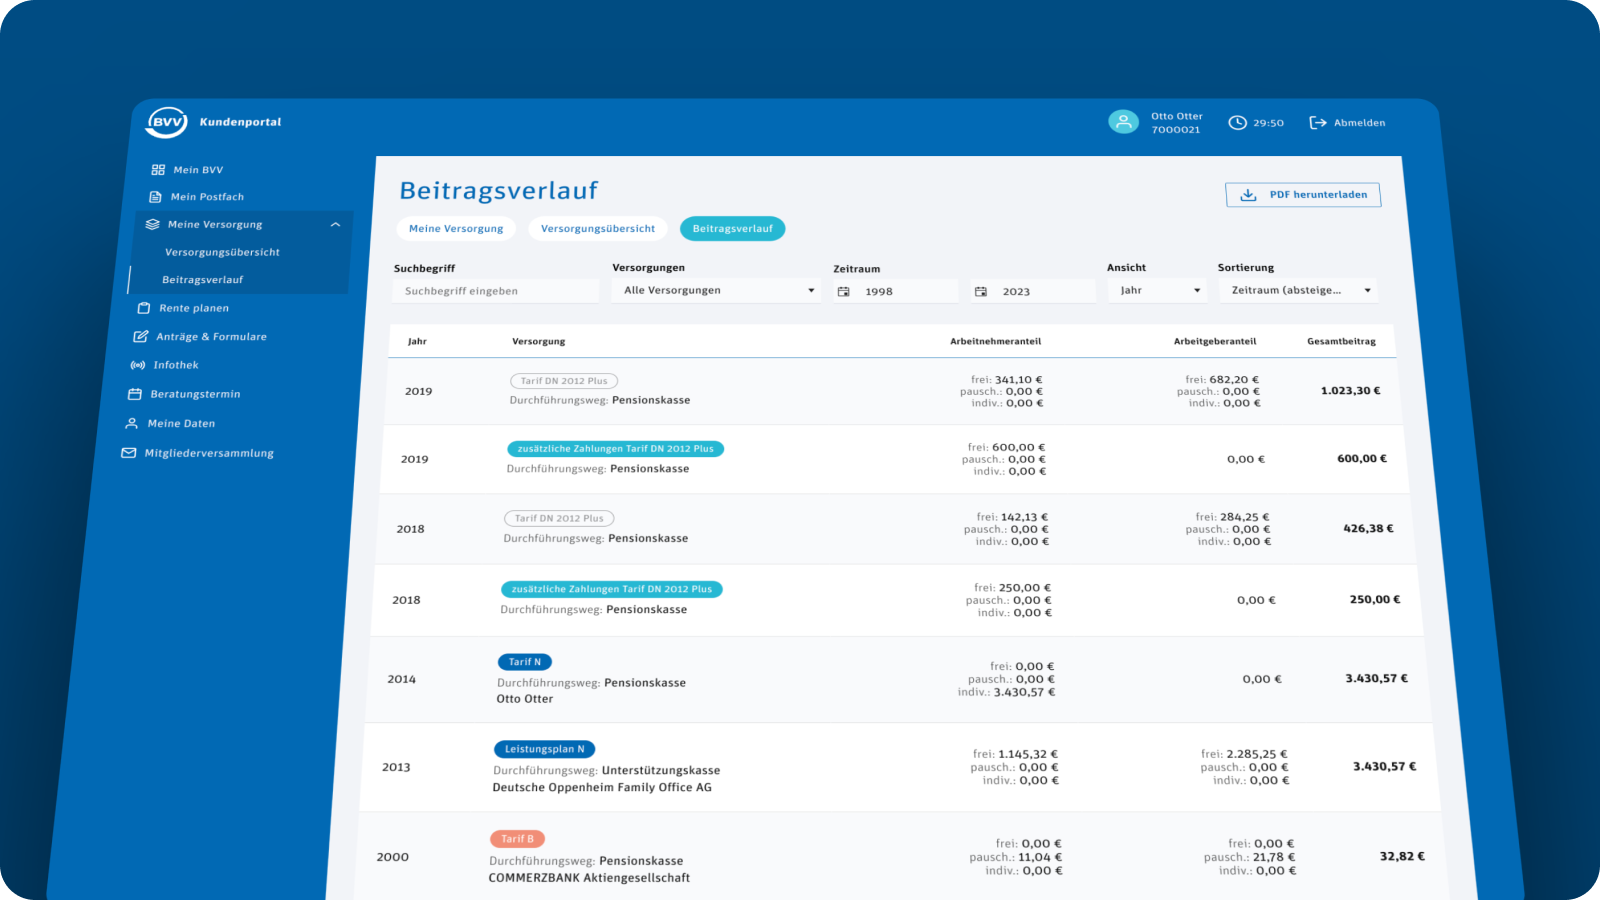Open the Ansicht Jahr dropdown

coord(1158,291)
